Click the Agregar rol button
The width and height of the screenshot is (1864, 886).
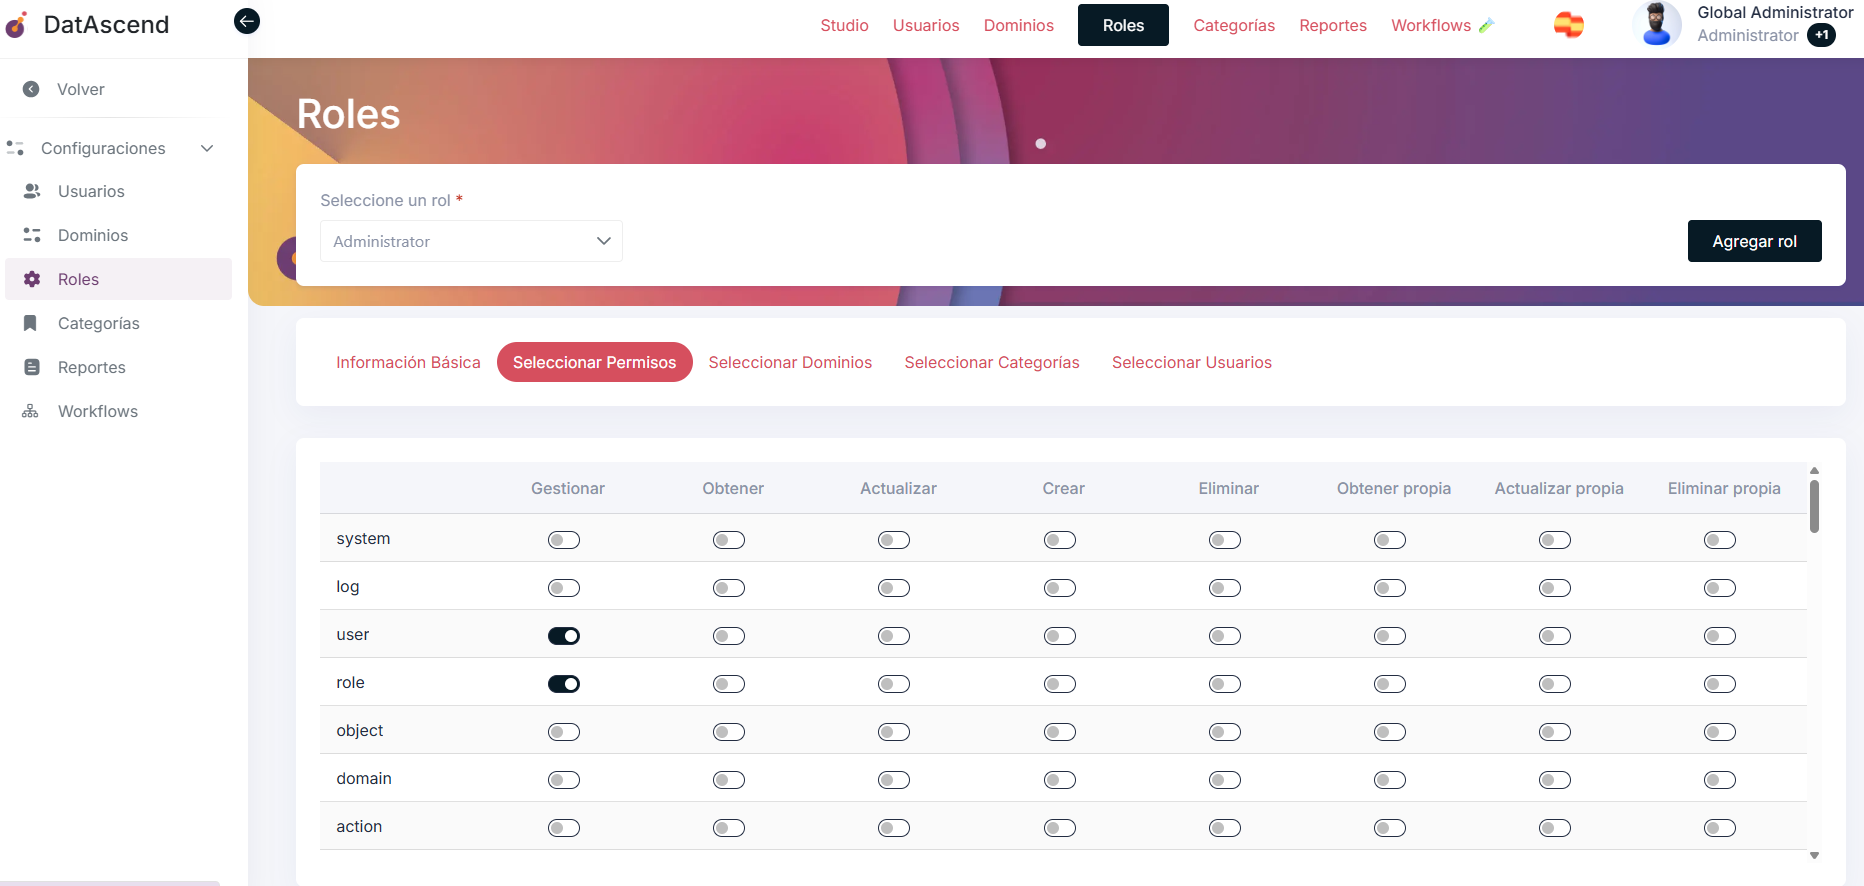coord(1754,241)
